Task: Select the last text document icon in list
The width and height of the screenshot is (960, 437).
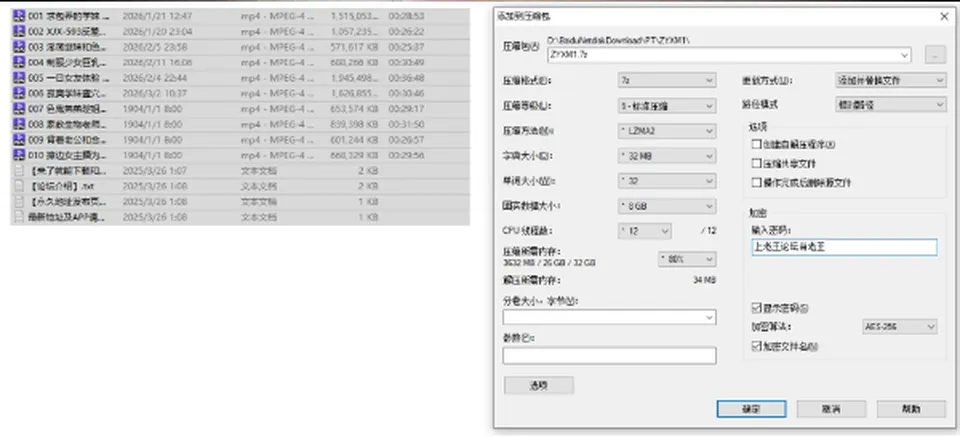Action: click(19, 217)
